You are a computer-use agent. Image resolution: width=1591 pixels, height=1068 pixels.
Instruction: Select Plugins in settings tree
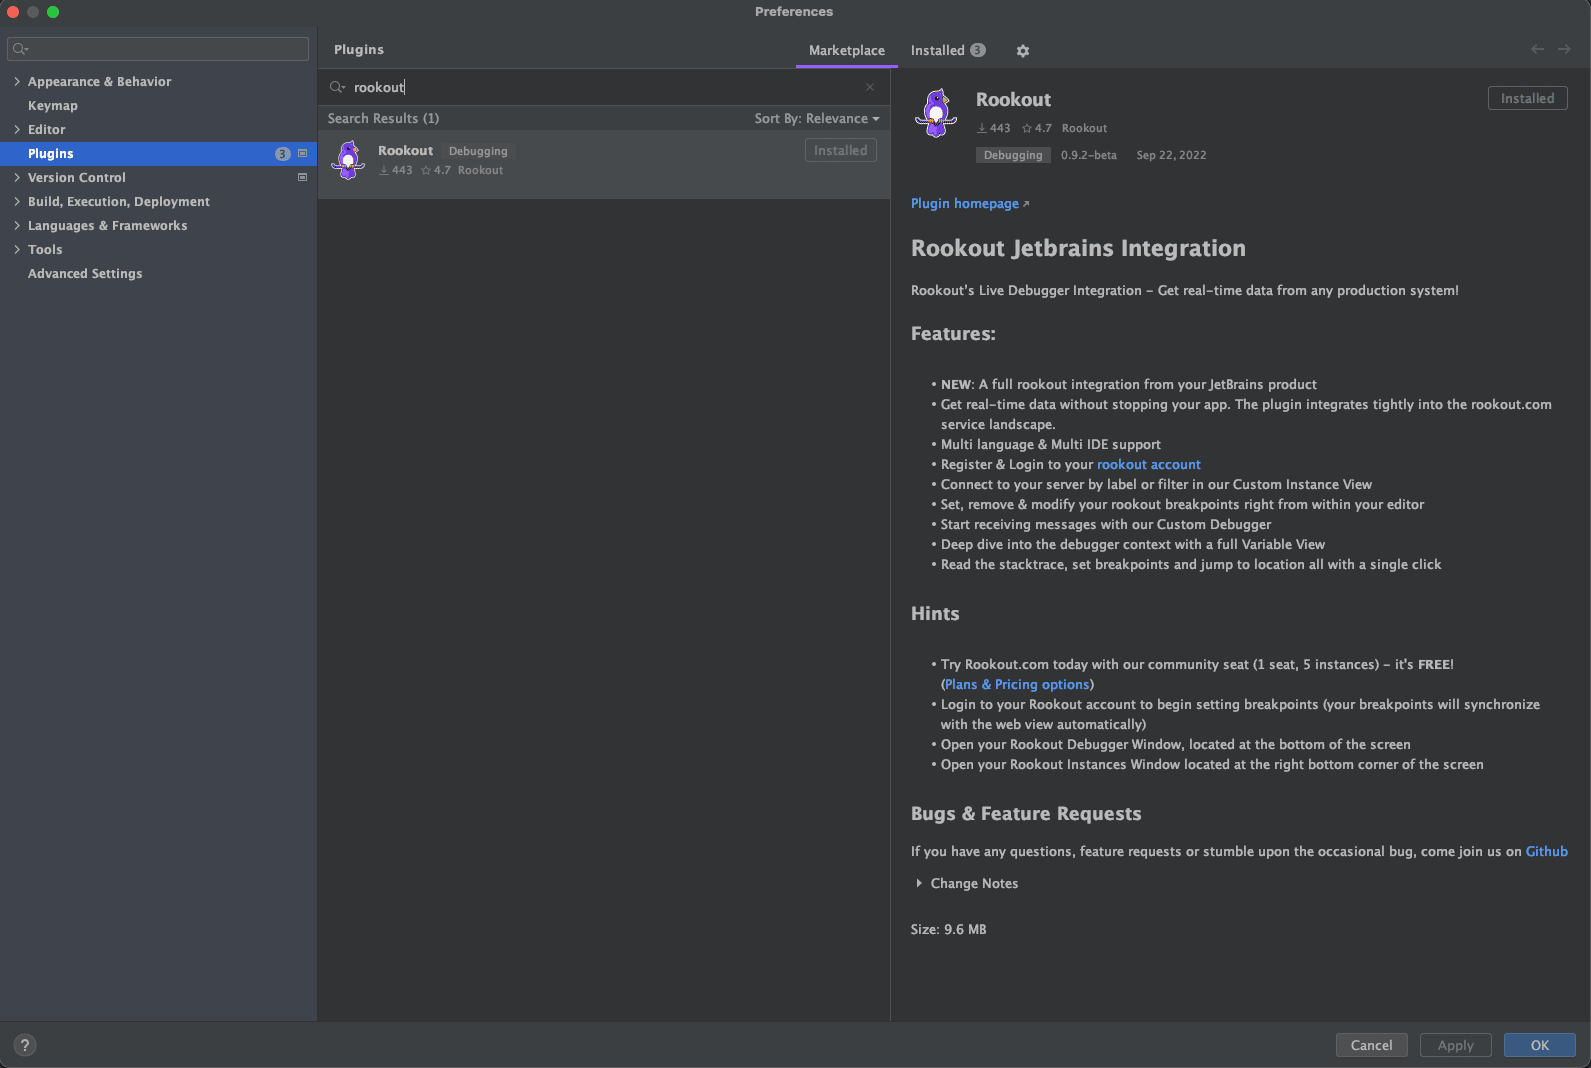click(x=51, y=153)
